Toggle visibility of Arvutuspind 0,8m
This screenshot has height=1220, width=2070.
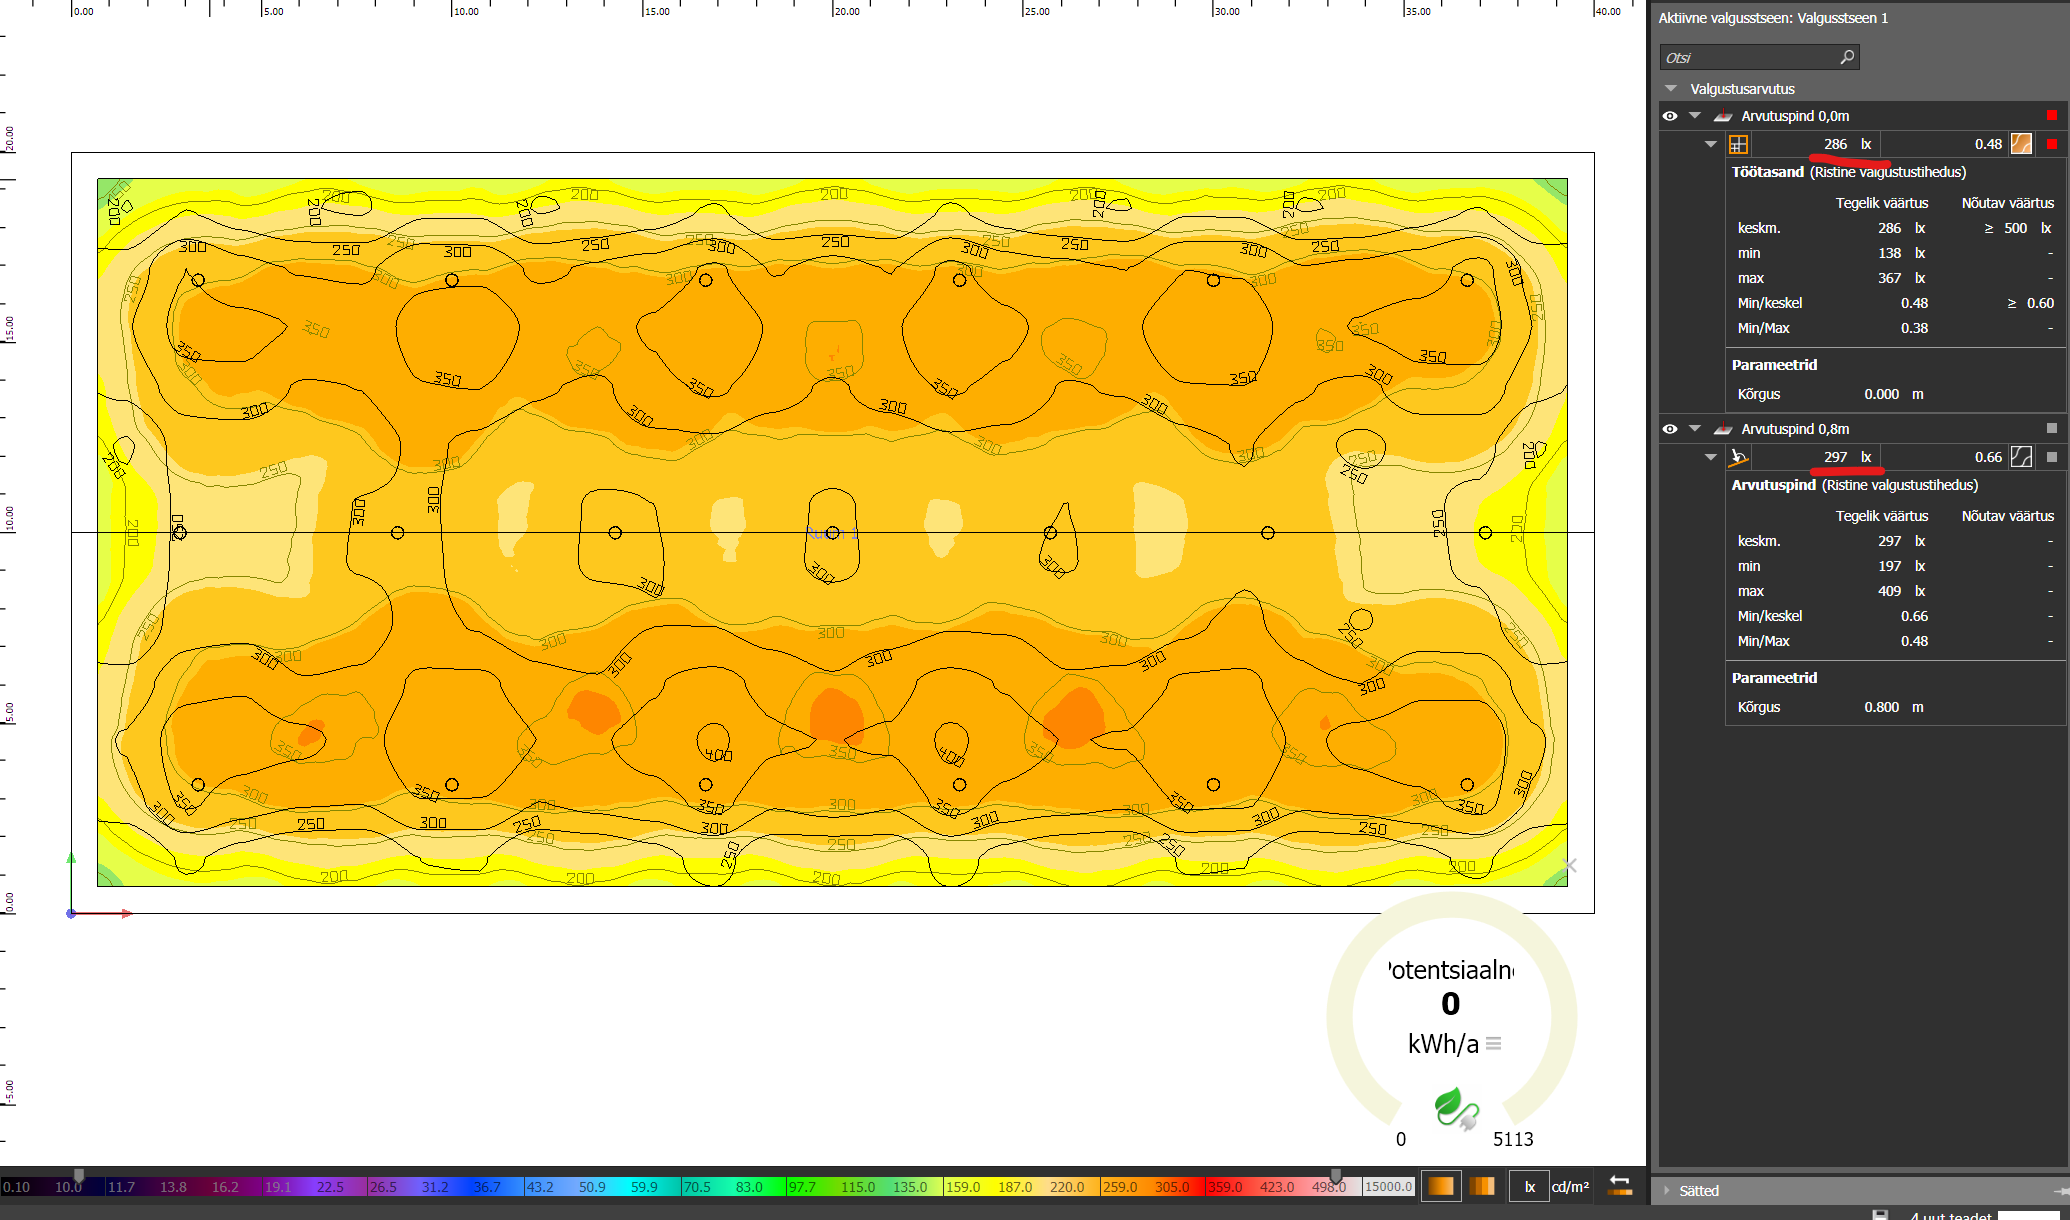pos(1670,429)
